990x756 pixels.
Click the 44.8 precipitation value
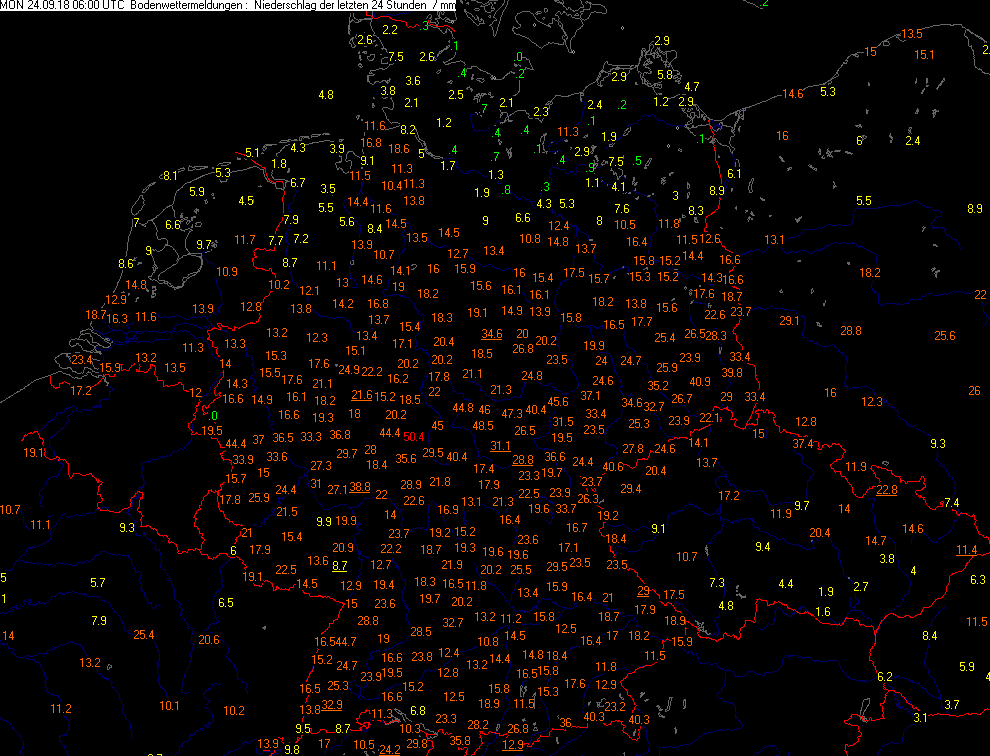point(463,408)
